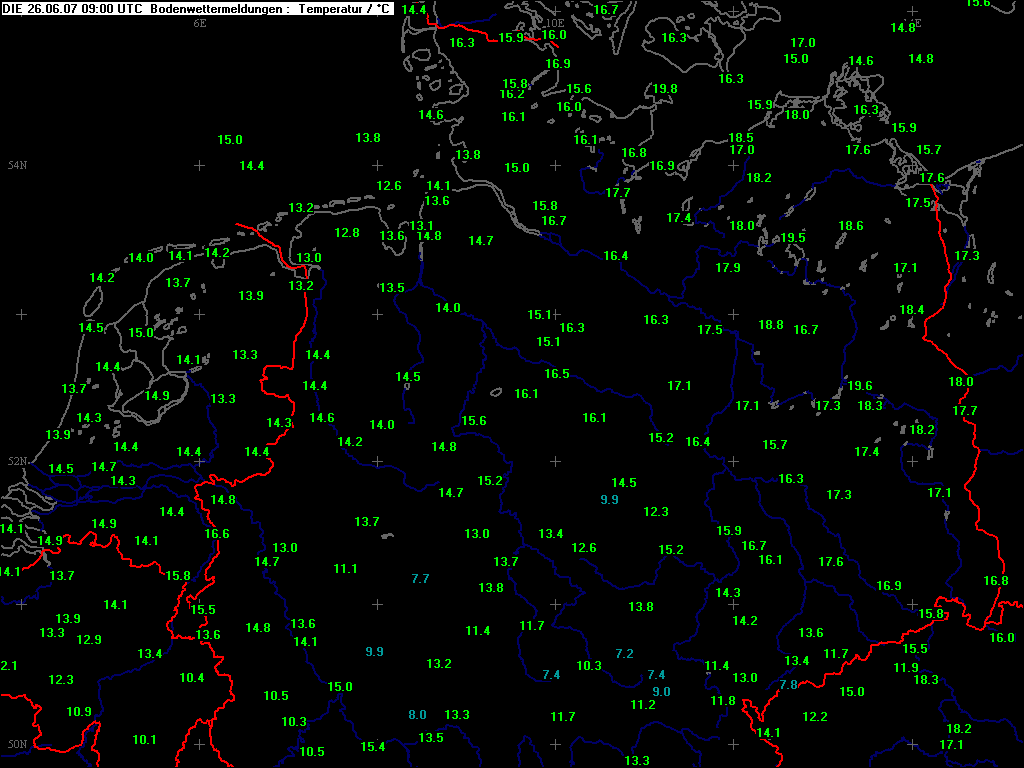Select the 19.8 temperature reading

(x=665, y=89)
